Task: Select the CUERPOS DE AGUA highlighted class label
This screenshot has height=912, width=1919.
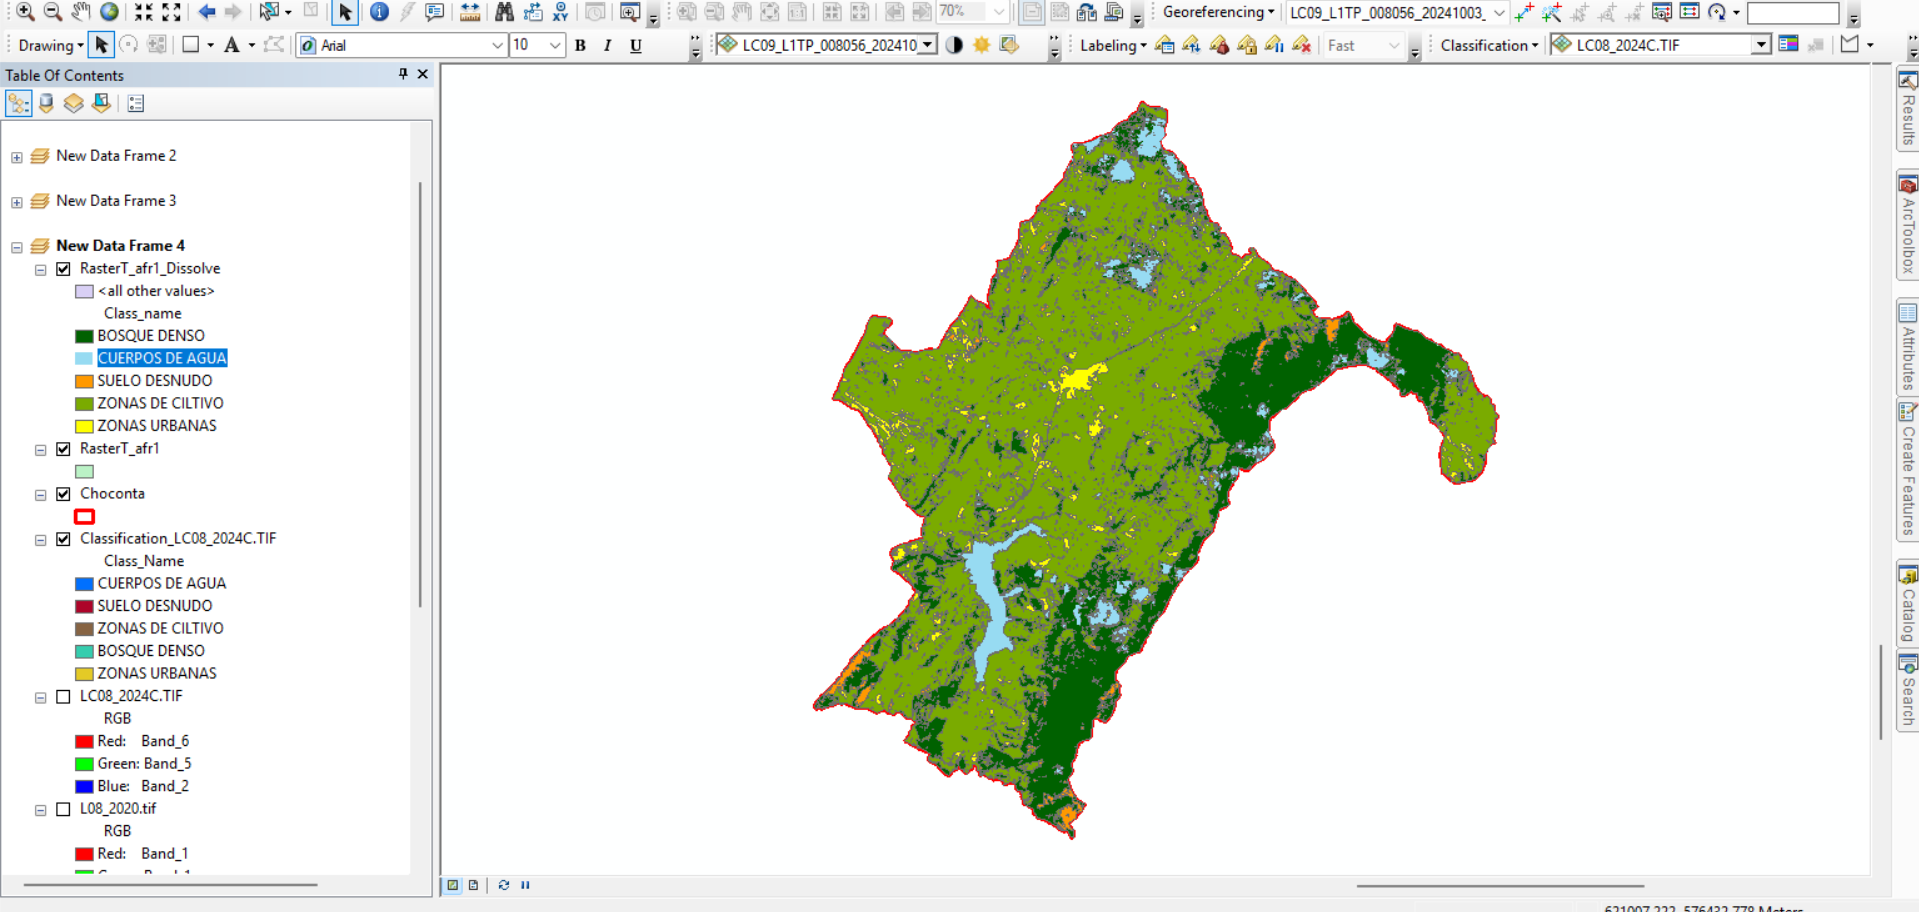Action: click(x=162, y=358)
